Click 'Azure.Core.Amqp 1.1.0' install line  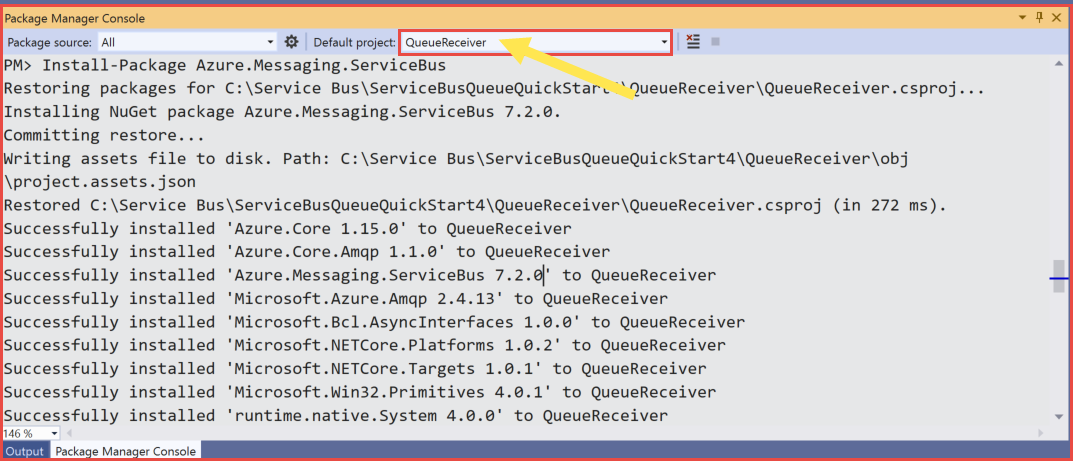pos(307,252)
